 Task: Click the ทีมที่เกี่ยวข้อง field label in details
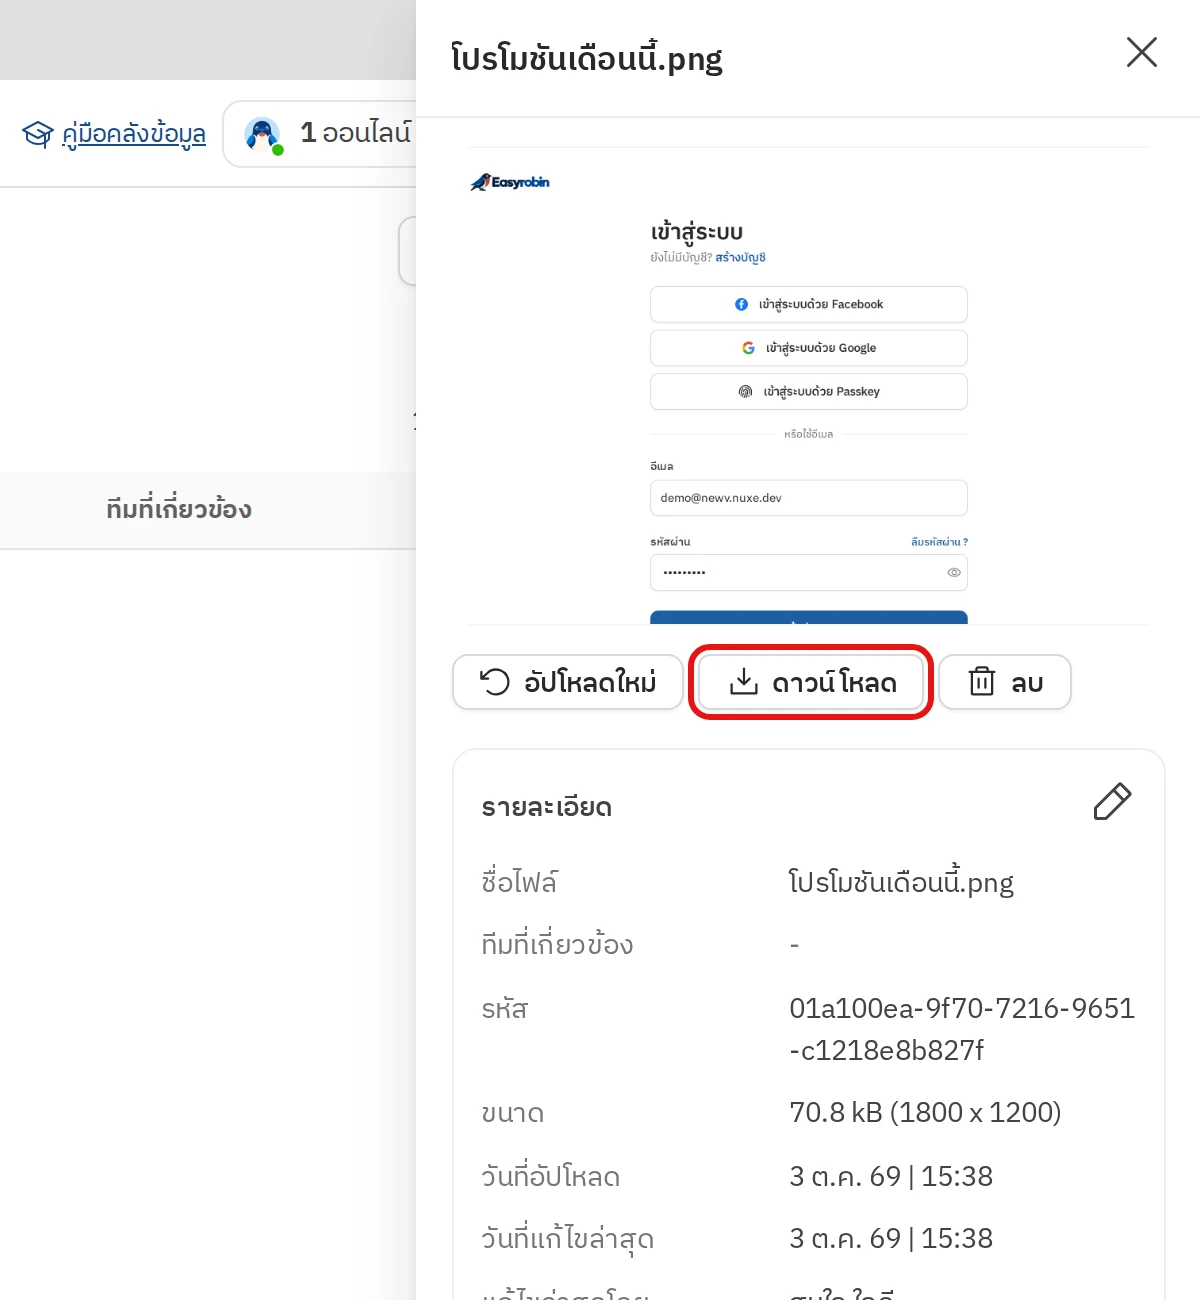coord(557,945)
